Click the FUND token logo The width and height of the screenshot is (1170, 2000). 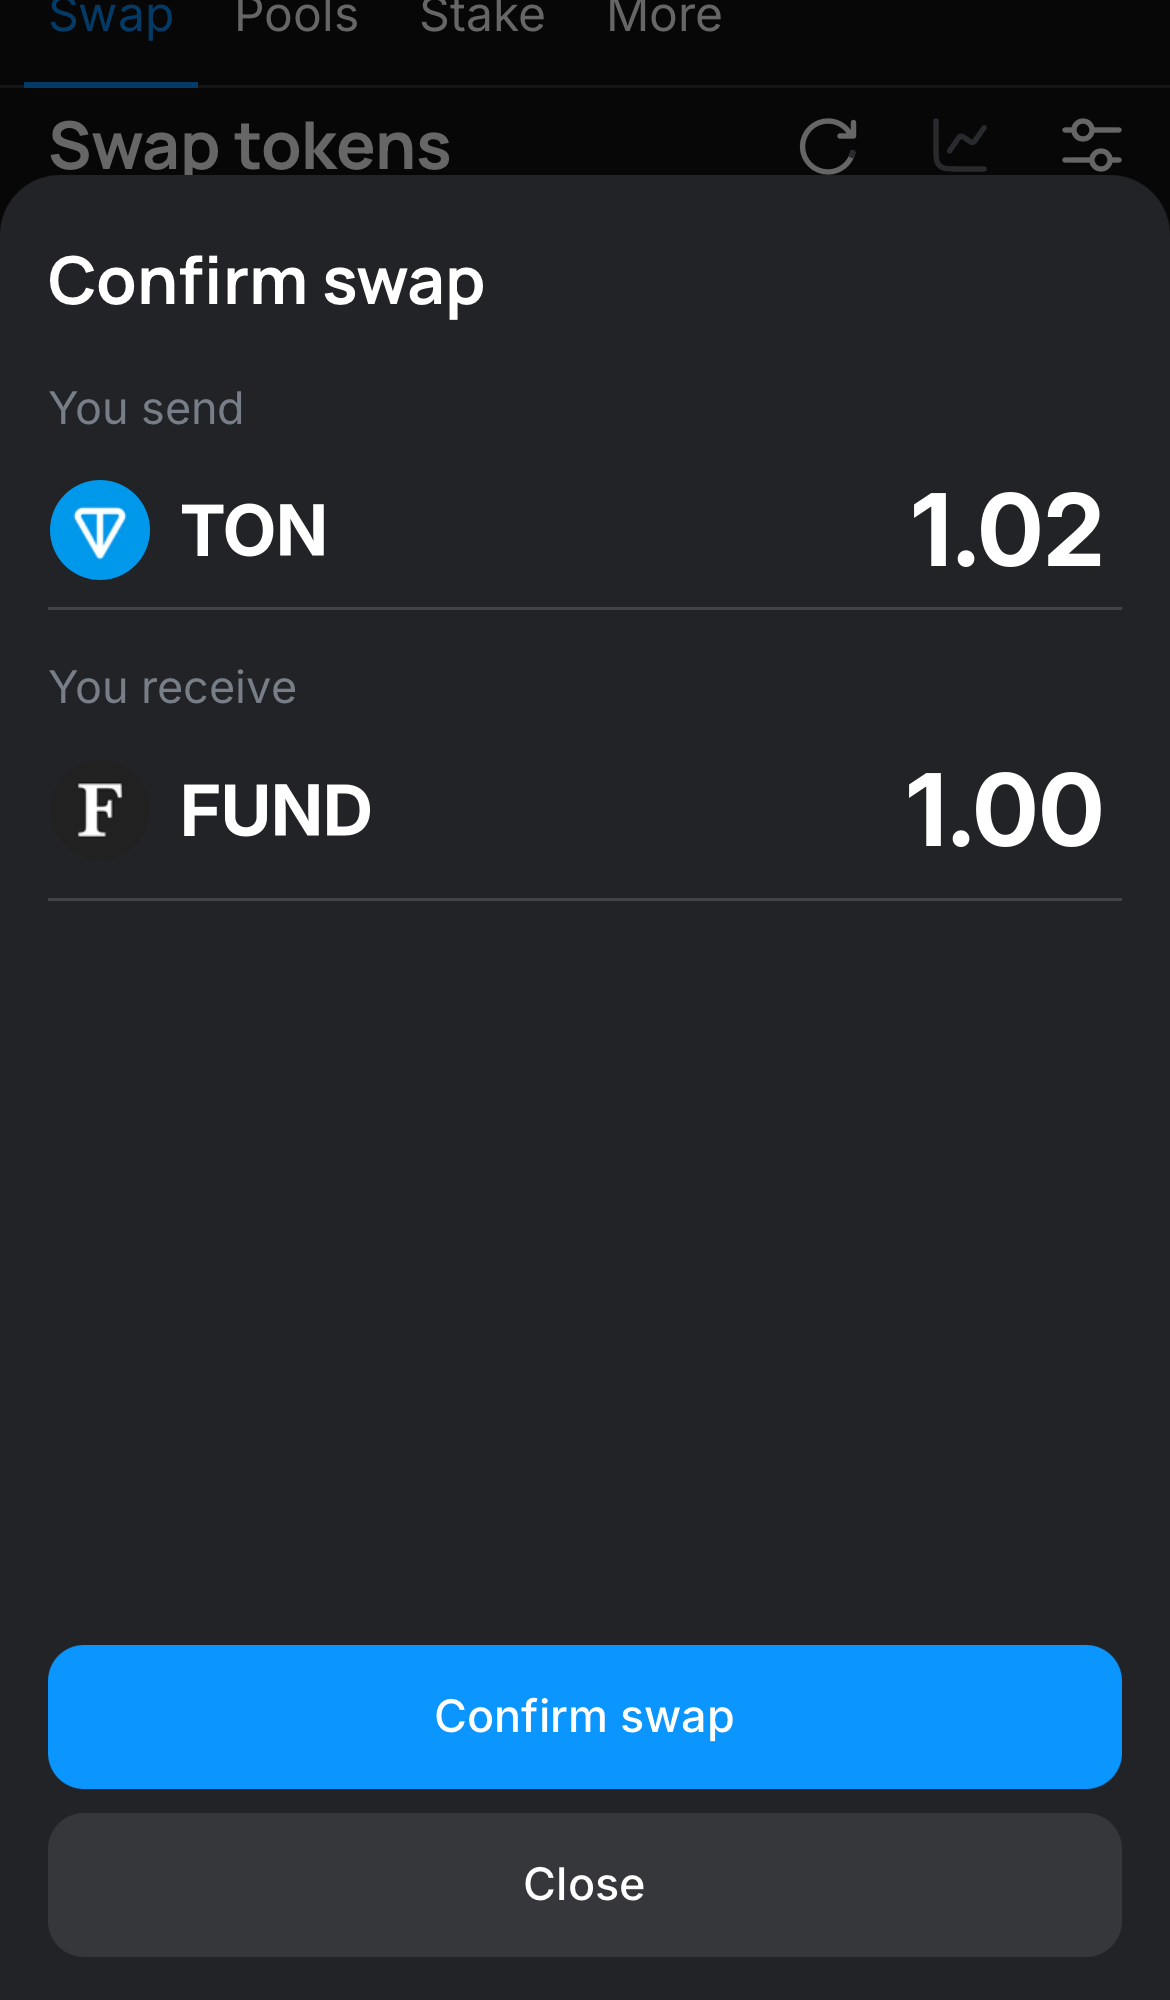(100, 810)
